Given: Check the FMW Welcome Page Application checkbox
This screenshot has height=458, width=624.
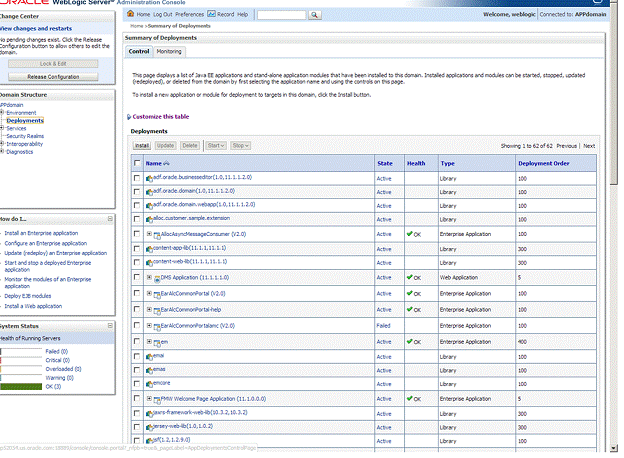Looking at the screenshot, I should click(x=137, y=398).
